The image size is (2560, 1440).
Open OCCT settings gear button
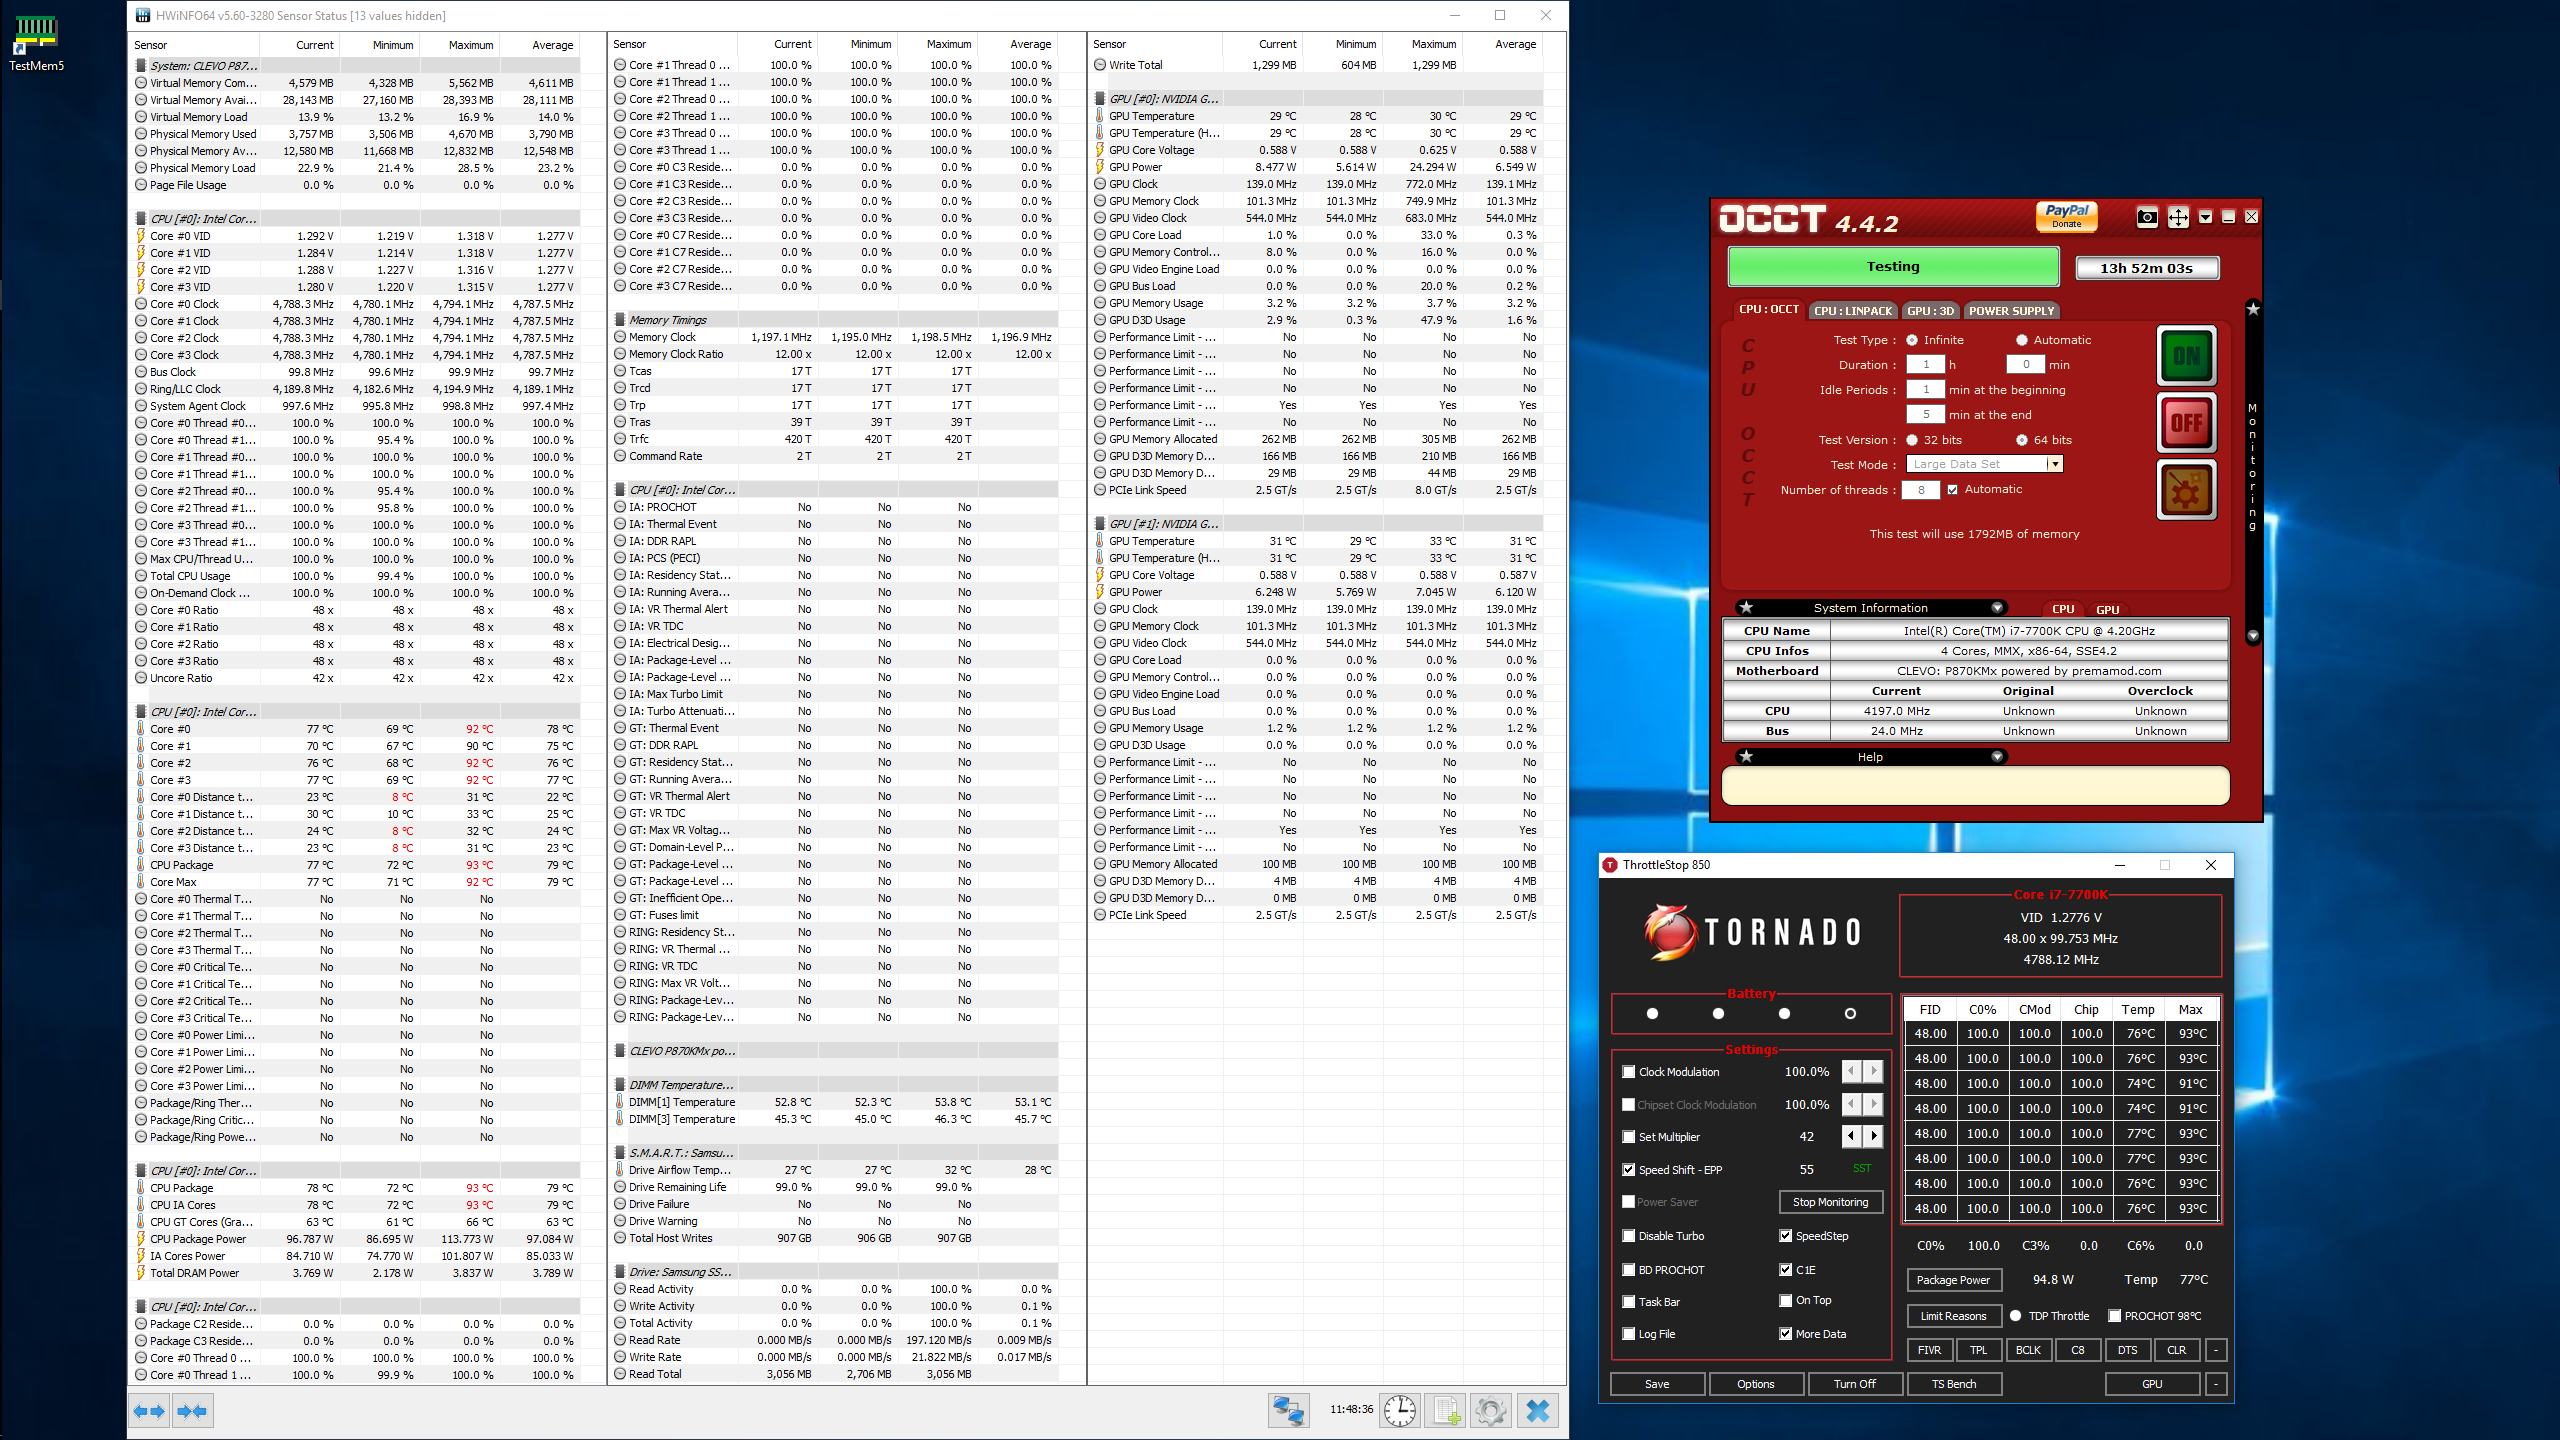click(x=2186, y=490)
